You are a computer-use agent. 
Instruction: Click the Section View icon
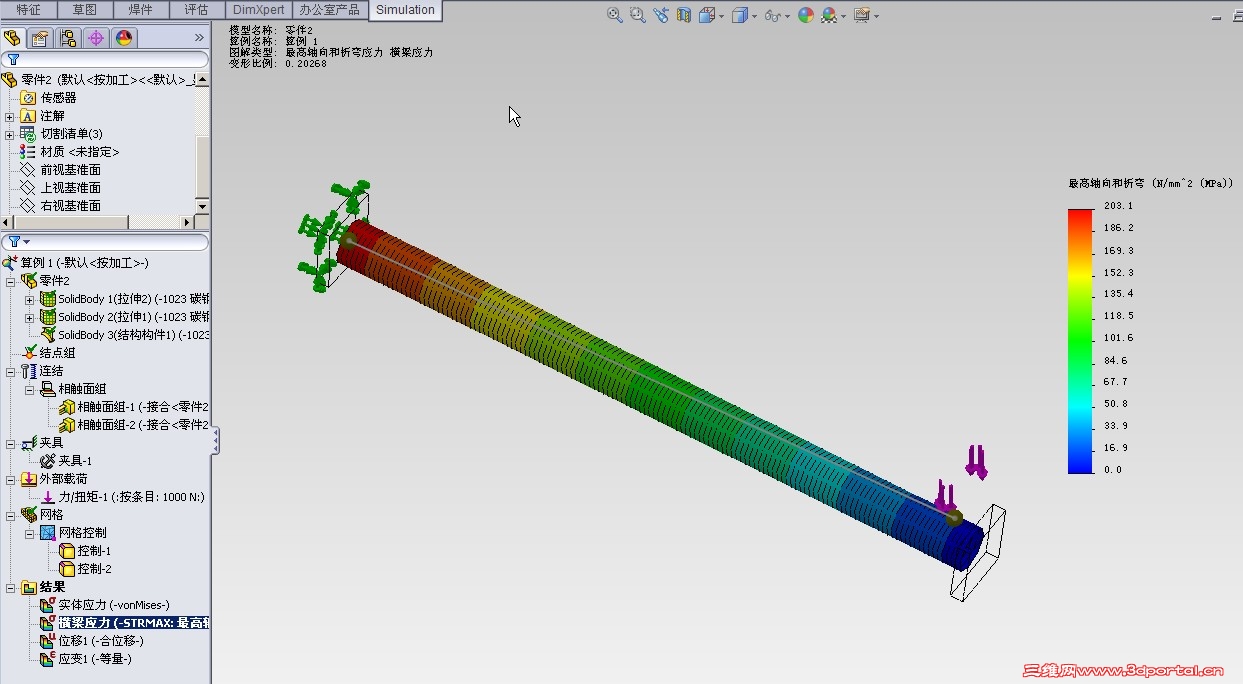[684, 15]
